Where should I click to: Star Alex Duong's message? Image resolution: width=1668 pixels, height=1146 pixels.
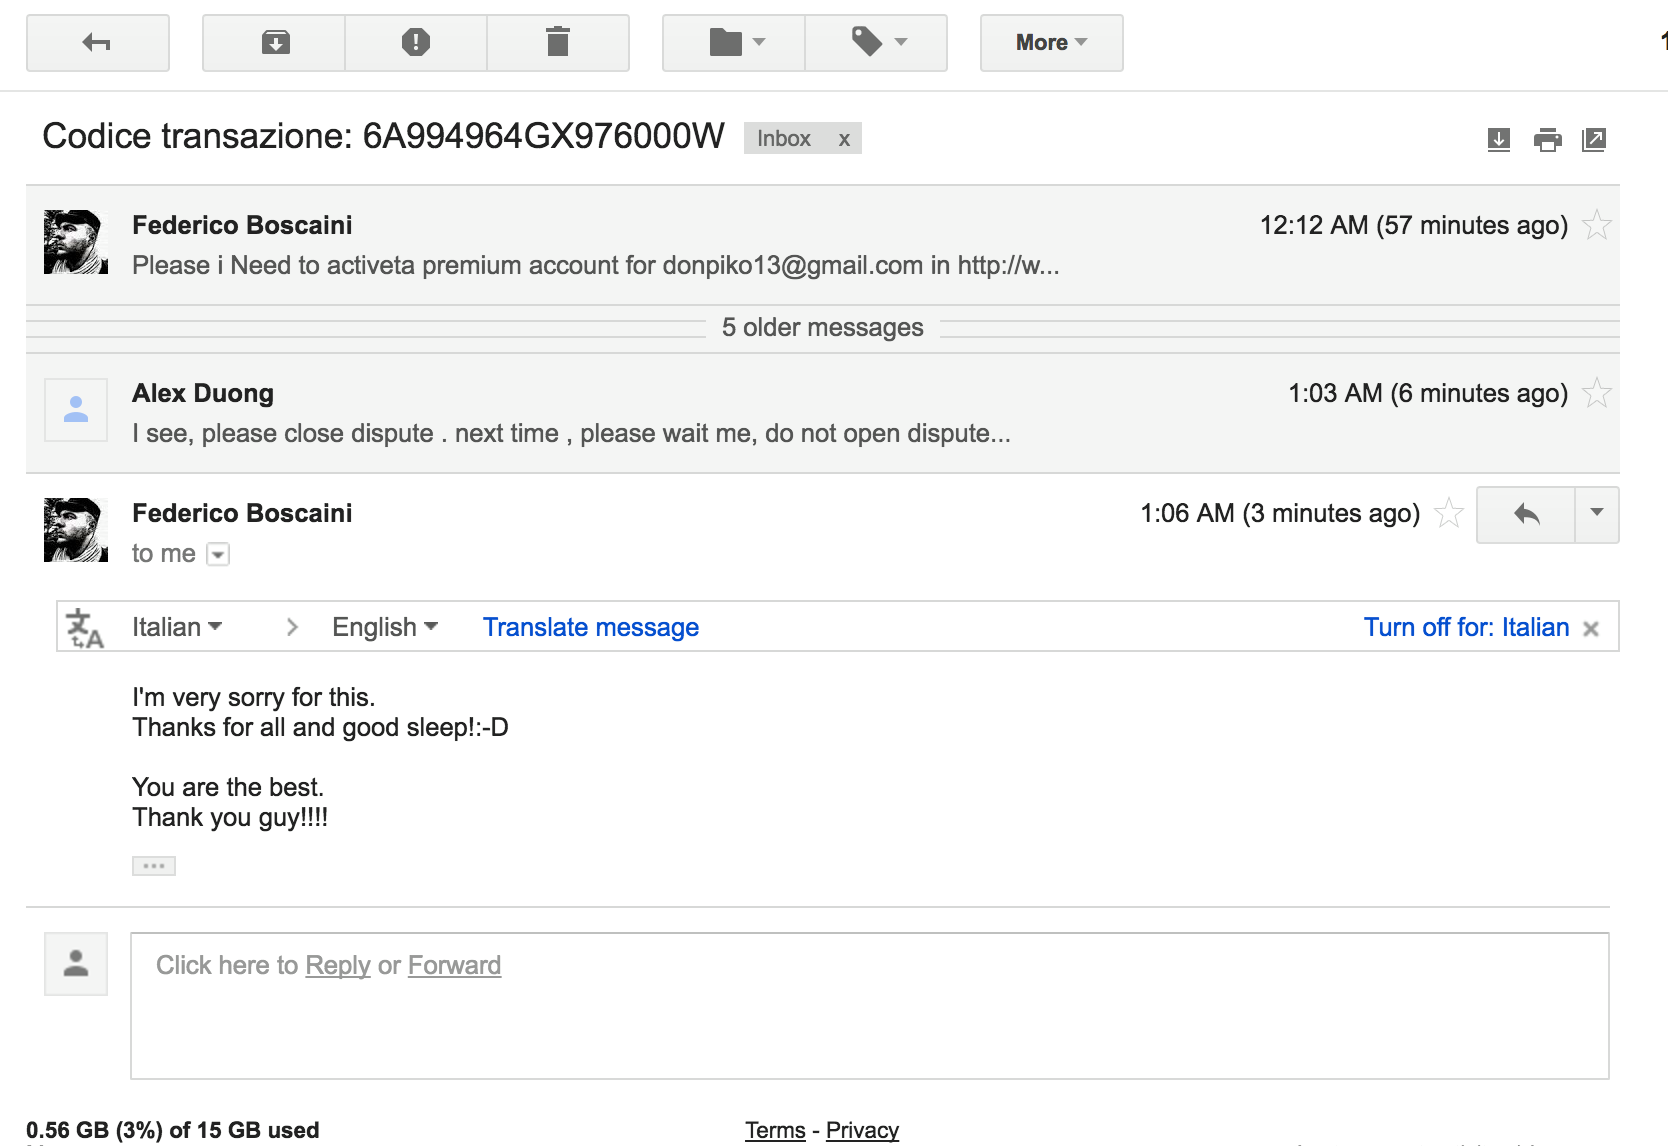click(1597, 393)
